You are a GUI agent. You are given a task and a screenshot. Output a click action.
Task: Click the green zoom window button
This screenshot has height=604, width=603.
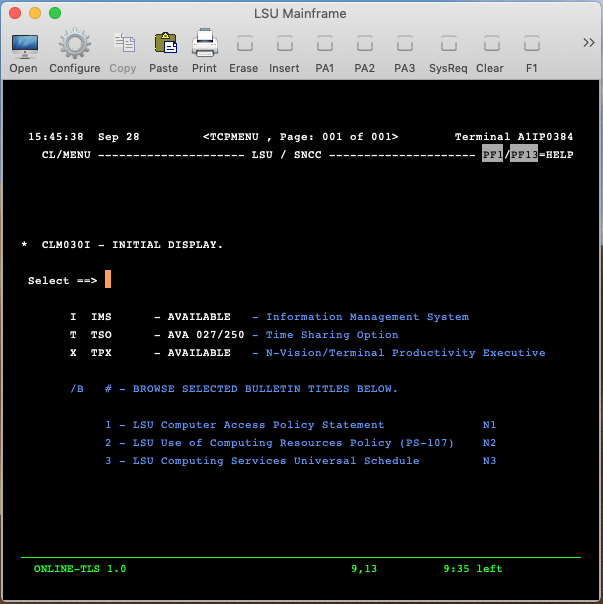(55, 13)
